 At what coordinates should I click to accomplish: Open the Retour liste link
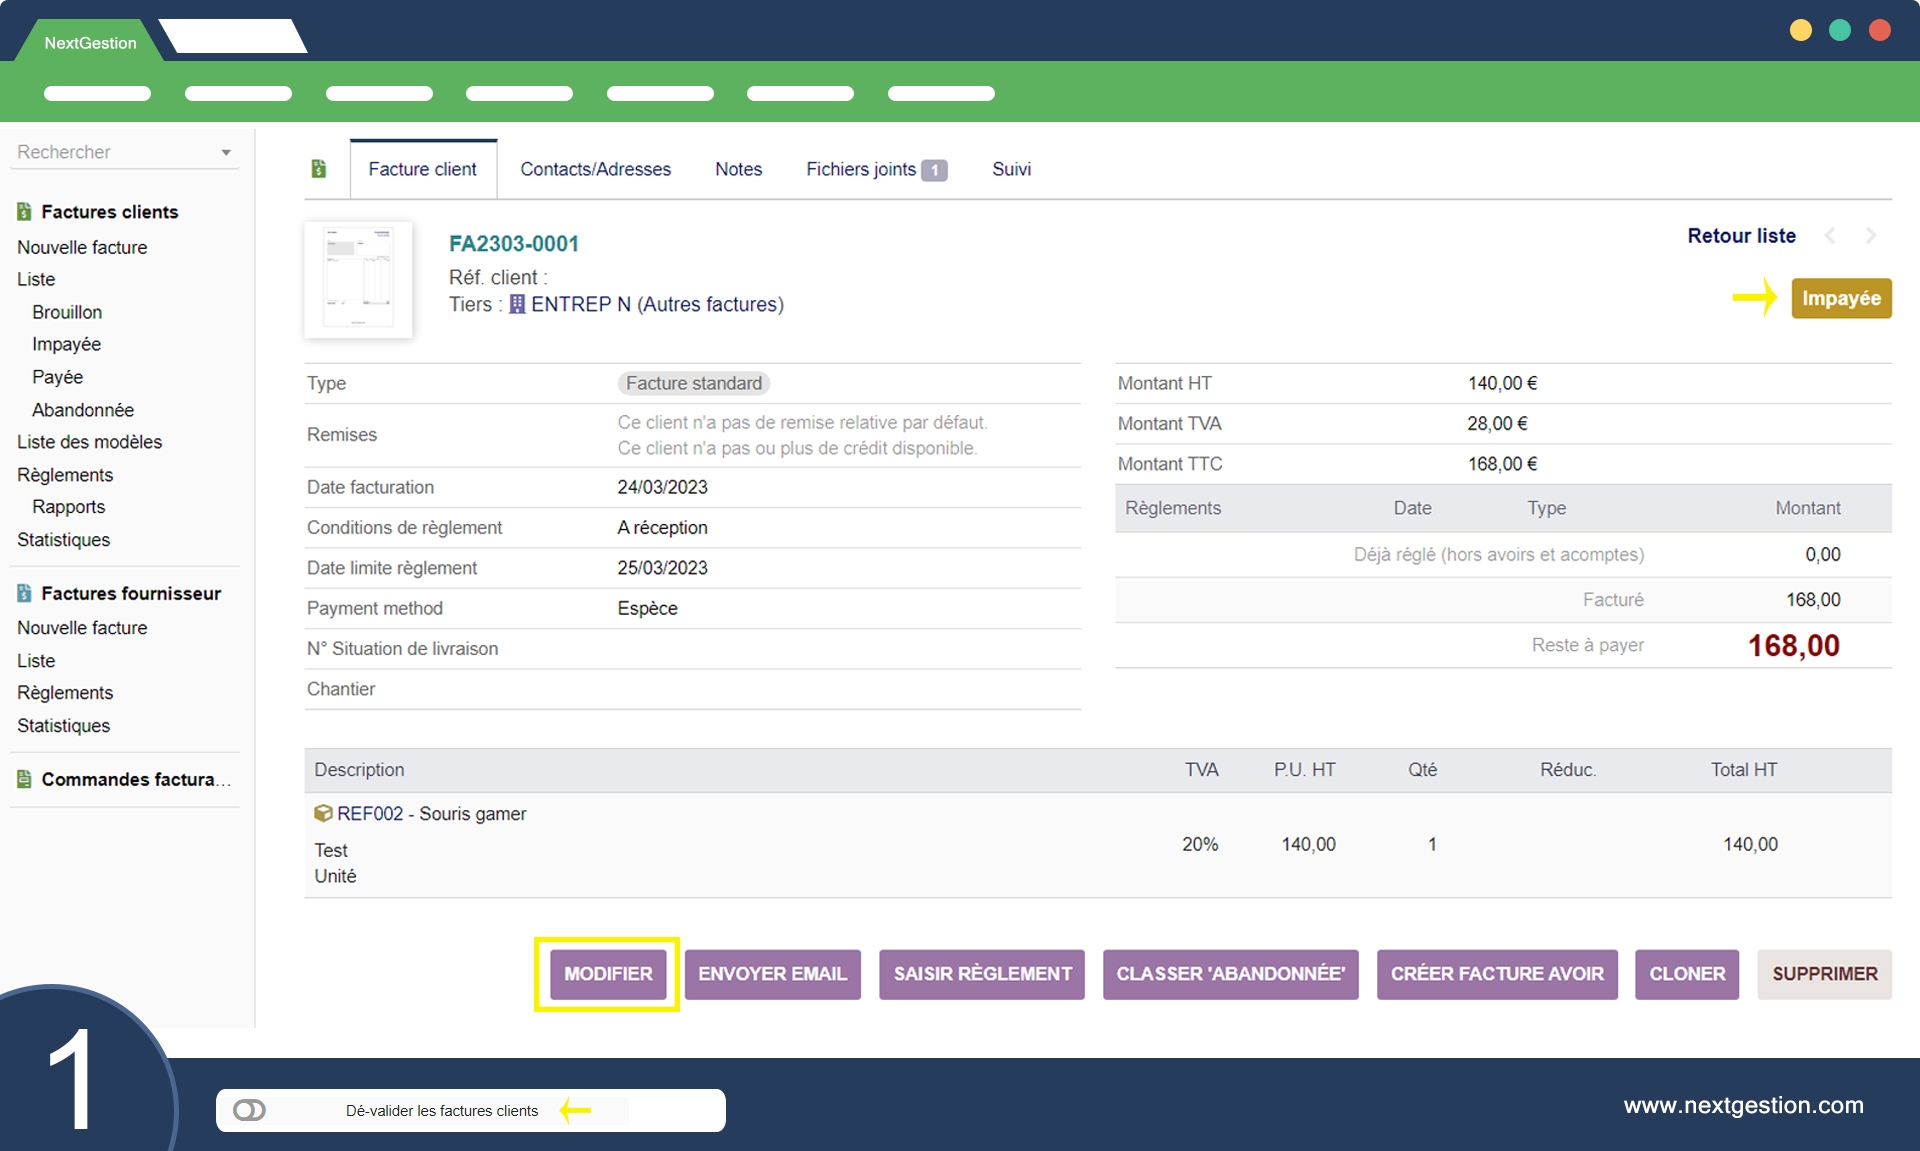(1741, 236)
